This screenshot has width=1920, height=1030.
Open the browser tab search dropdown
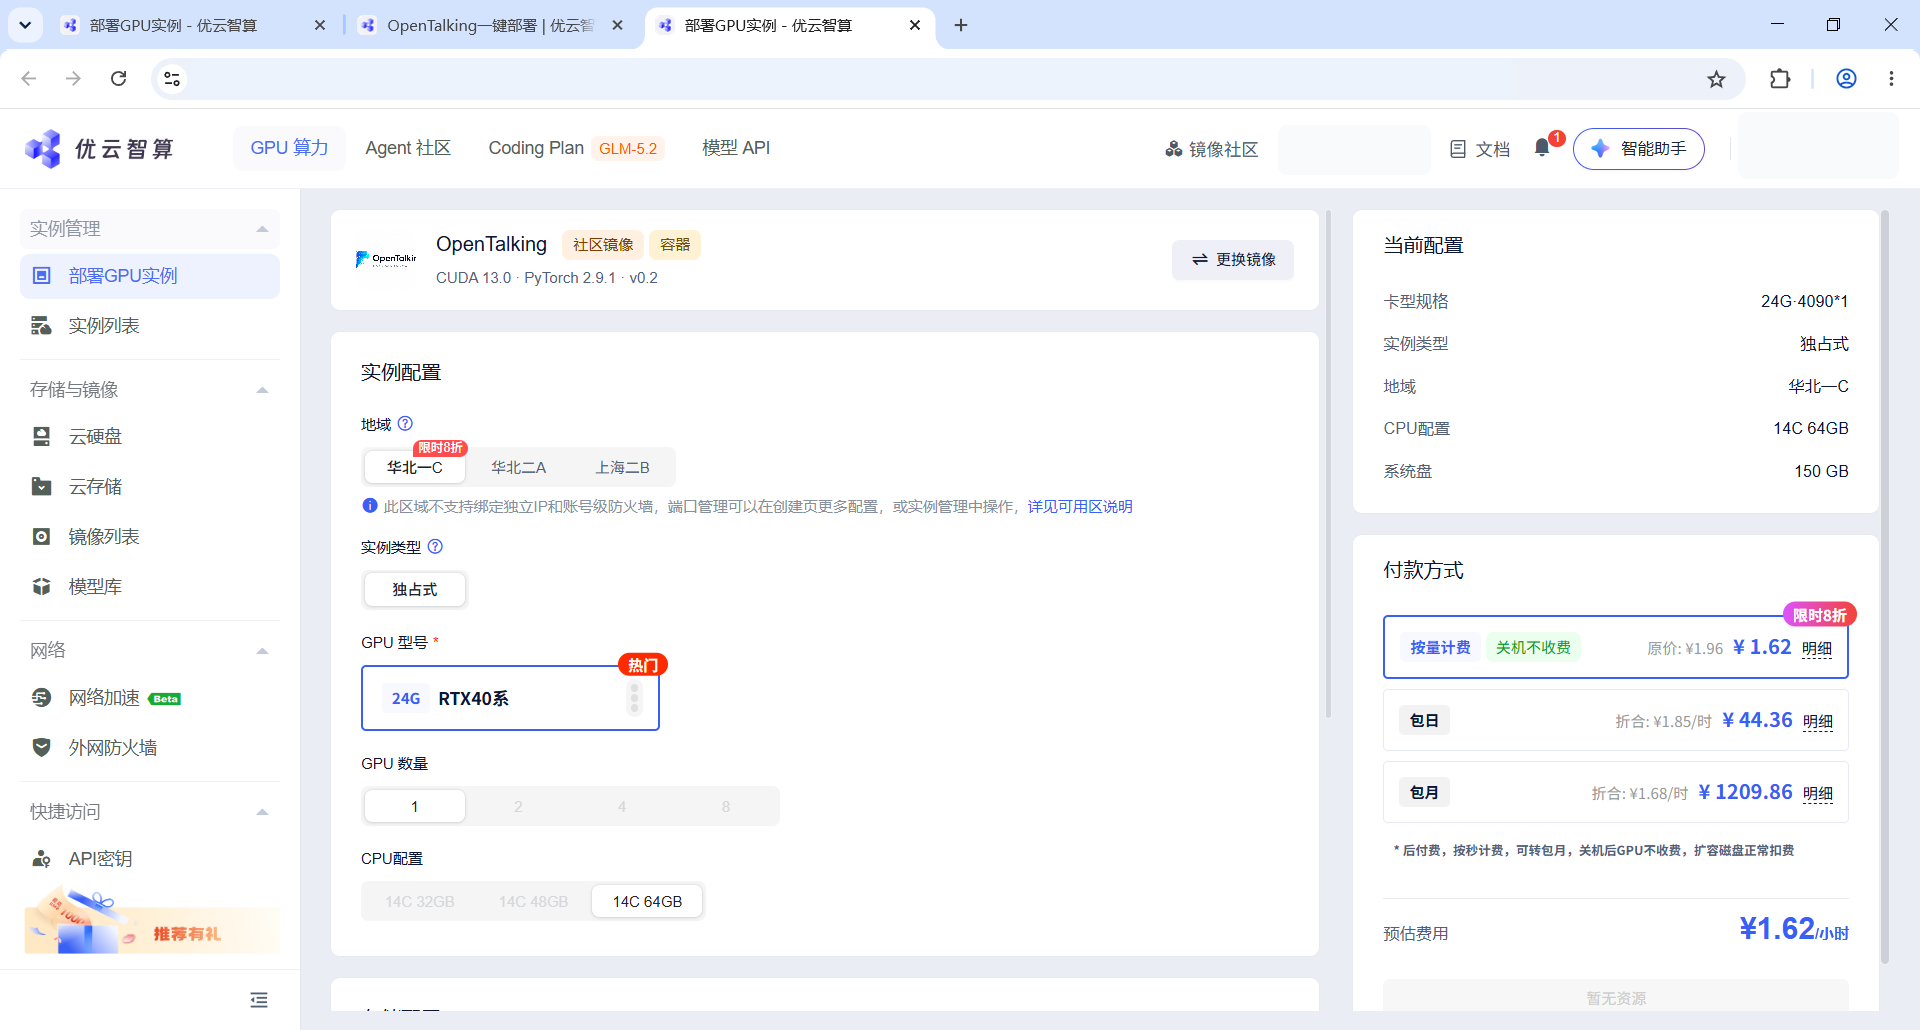(x=25, y=25)
